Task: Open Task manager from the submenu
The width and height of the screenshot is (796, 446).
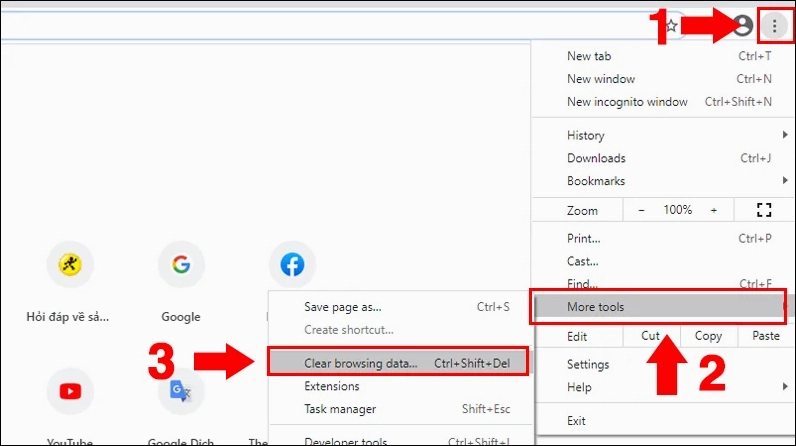Action: [x=400, y=409]
